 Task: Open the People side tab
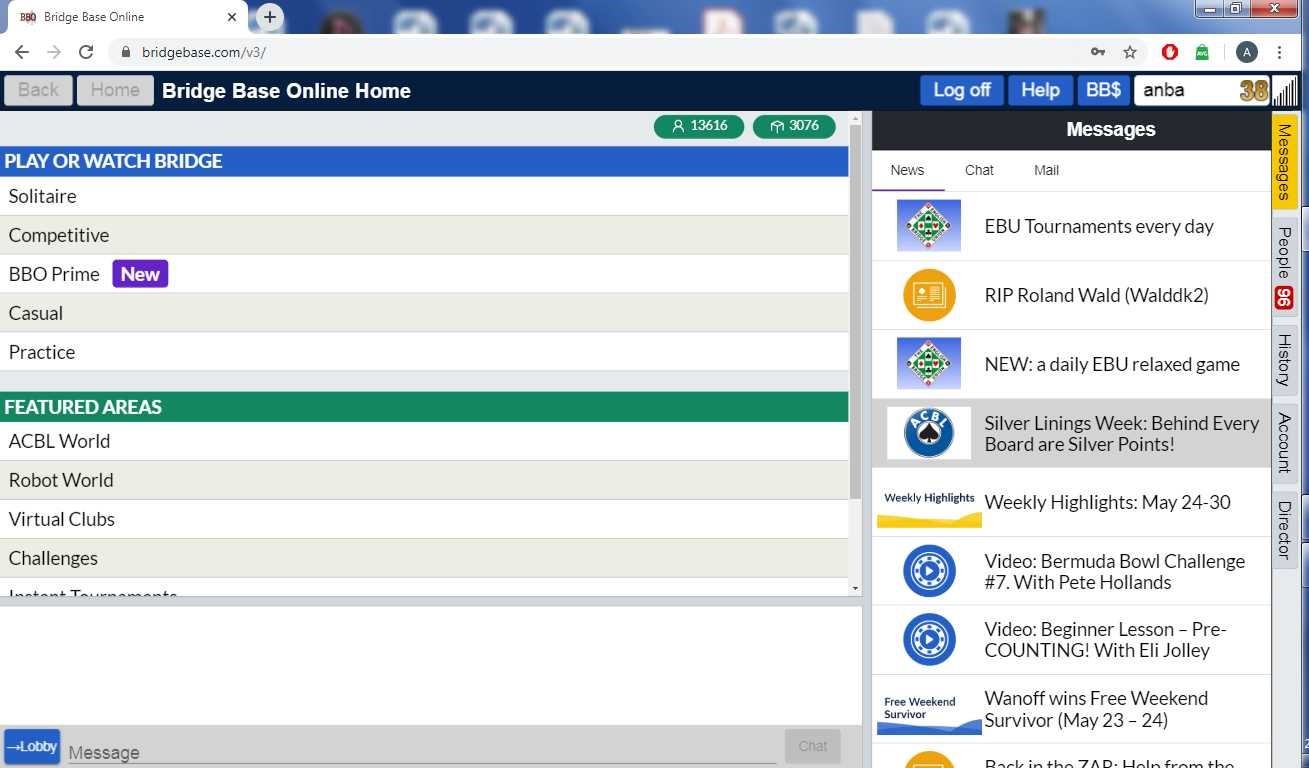1284,266
